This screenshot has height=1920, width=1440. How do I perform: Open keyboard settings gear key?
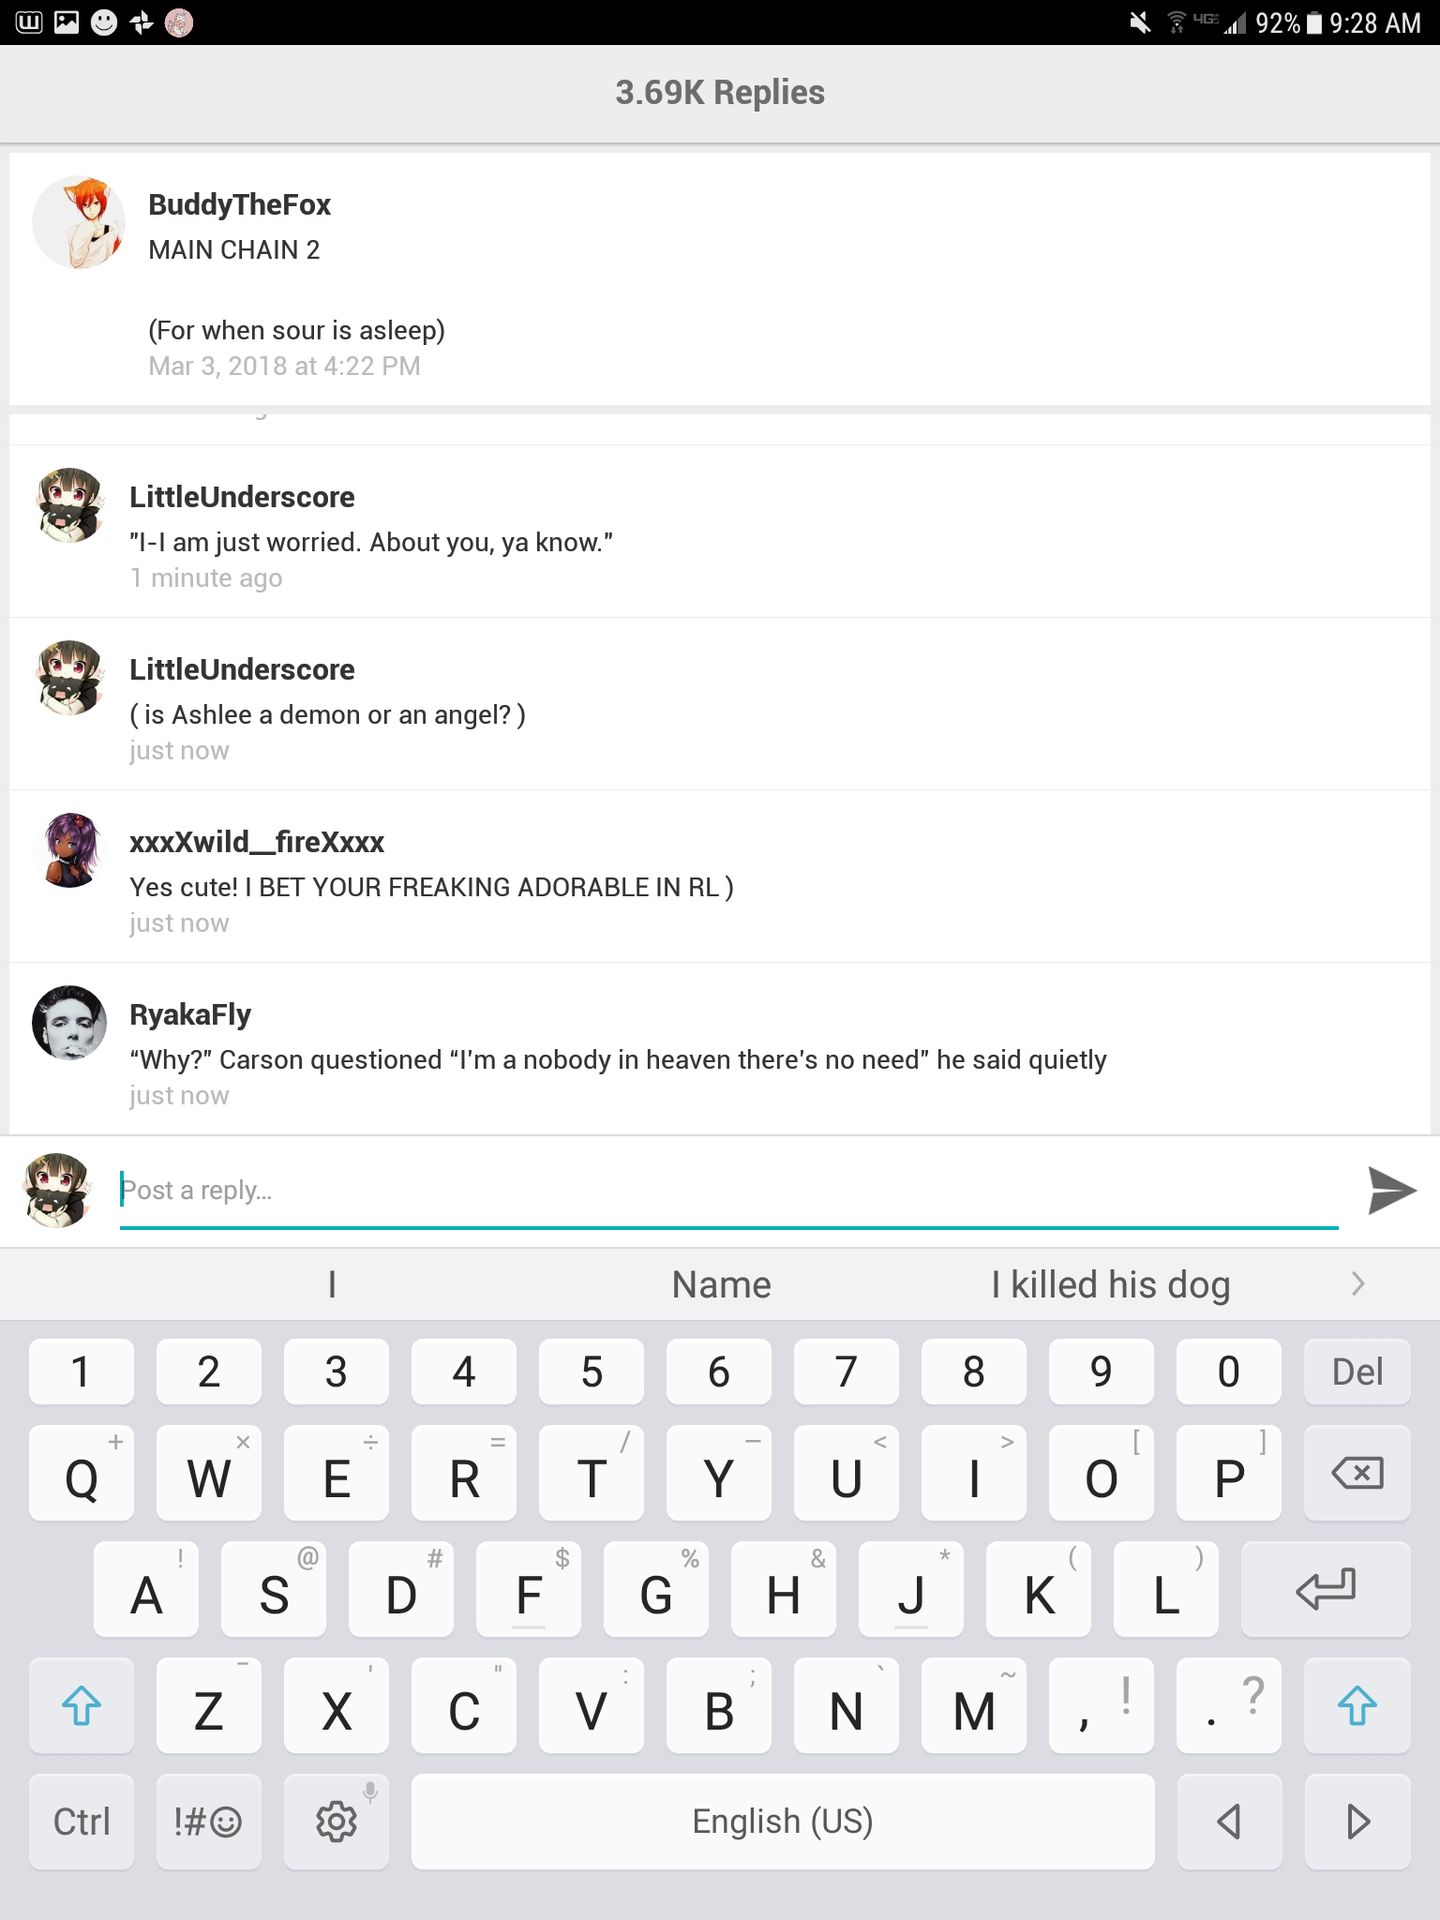tap(336, 1821)
